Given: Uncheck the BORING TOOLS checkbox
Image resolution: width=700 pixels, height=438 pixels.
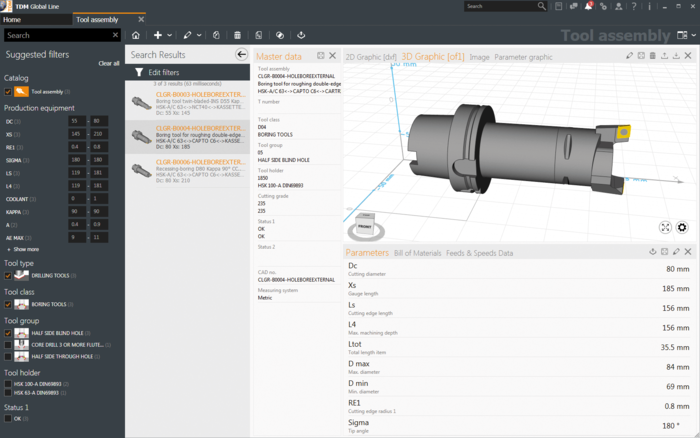Looking at the screenshot, I should pos(8,305).
